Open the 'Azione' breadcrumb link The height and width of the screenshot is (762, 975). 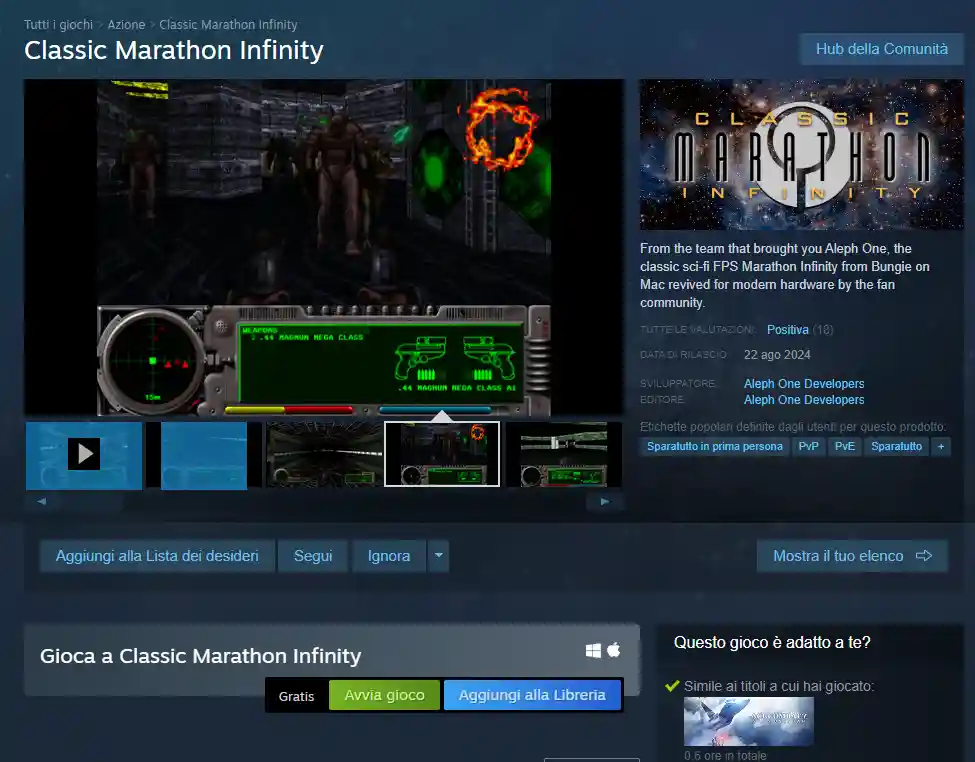coord(126,24)
